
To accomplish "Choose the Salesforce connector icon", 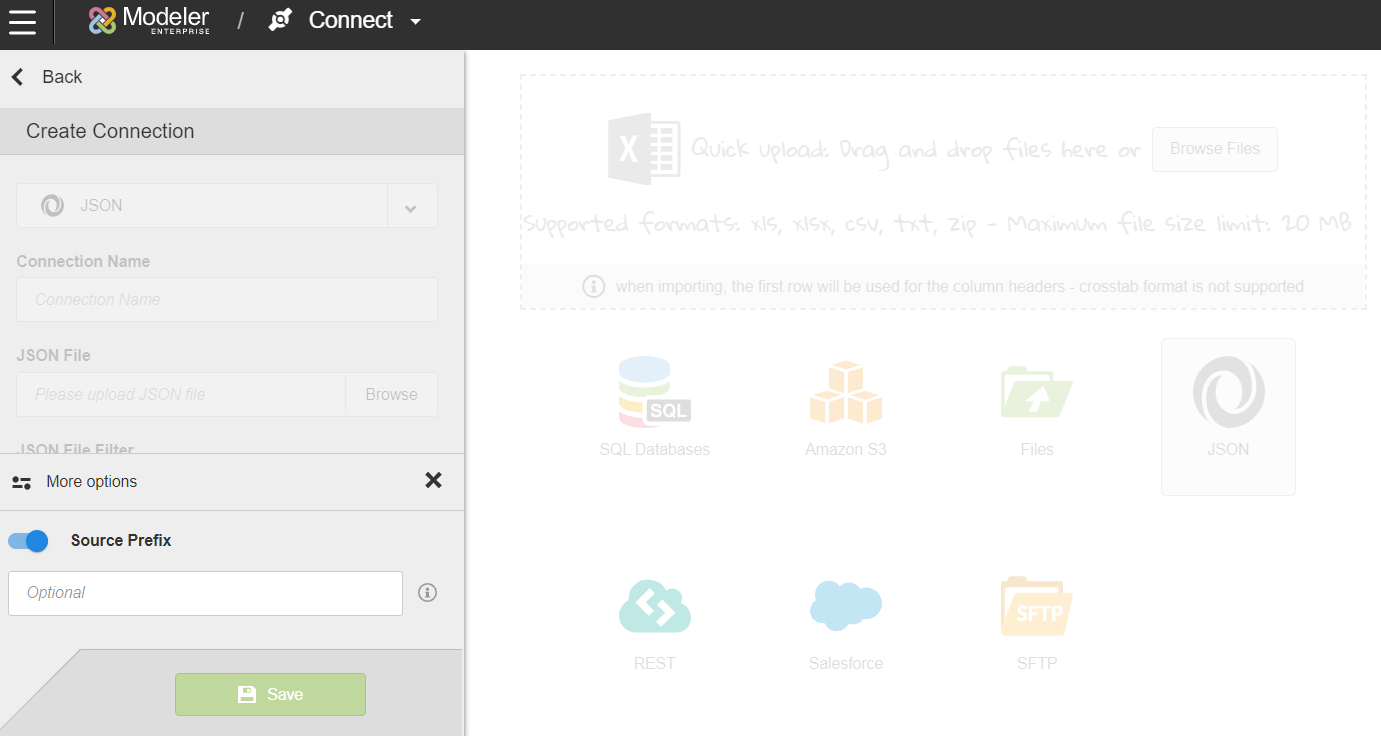I will click(x=846, y=606).
